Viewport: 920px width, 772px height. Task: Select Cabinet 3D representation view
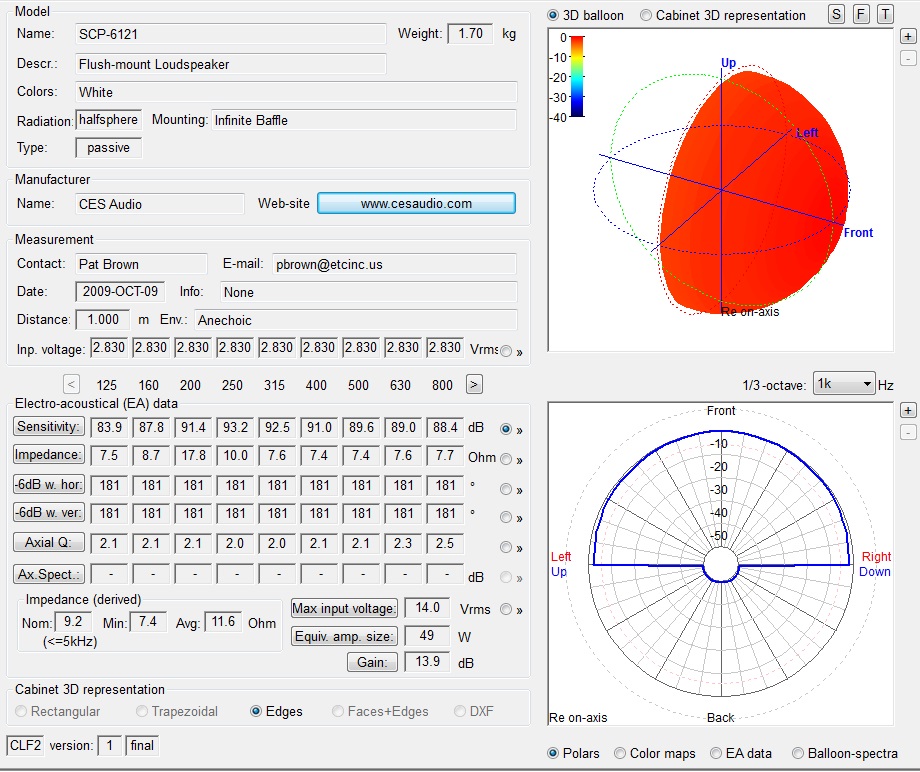pyautogui.click(x=646, y=15)
